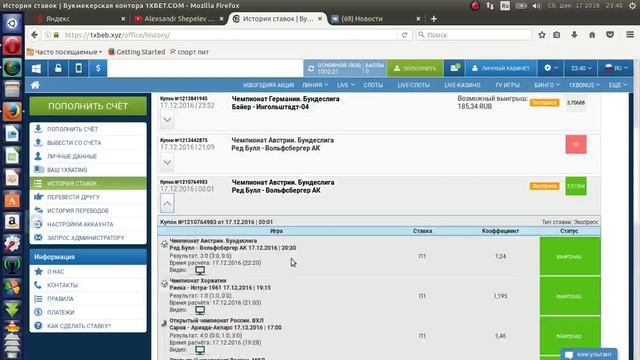Open ЛИЧНЫЙ КАБИНЕТ
Viewport: 640px width, 360px height.
[501, 68]
